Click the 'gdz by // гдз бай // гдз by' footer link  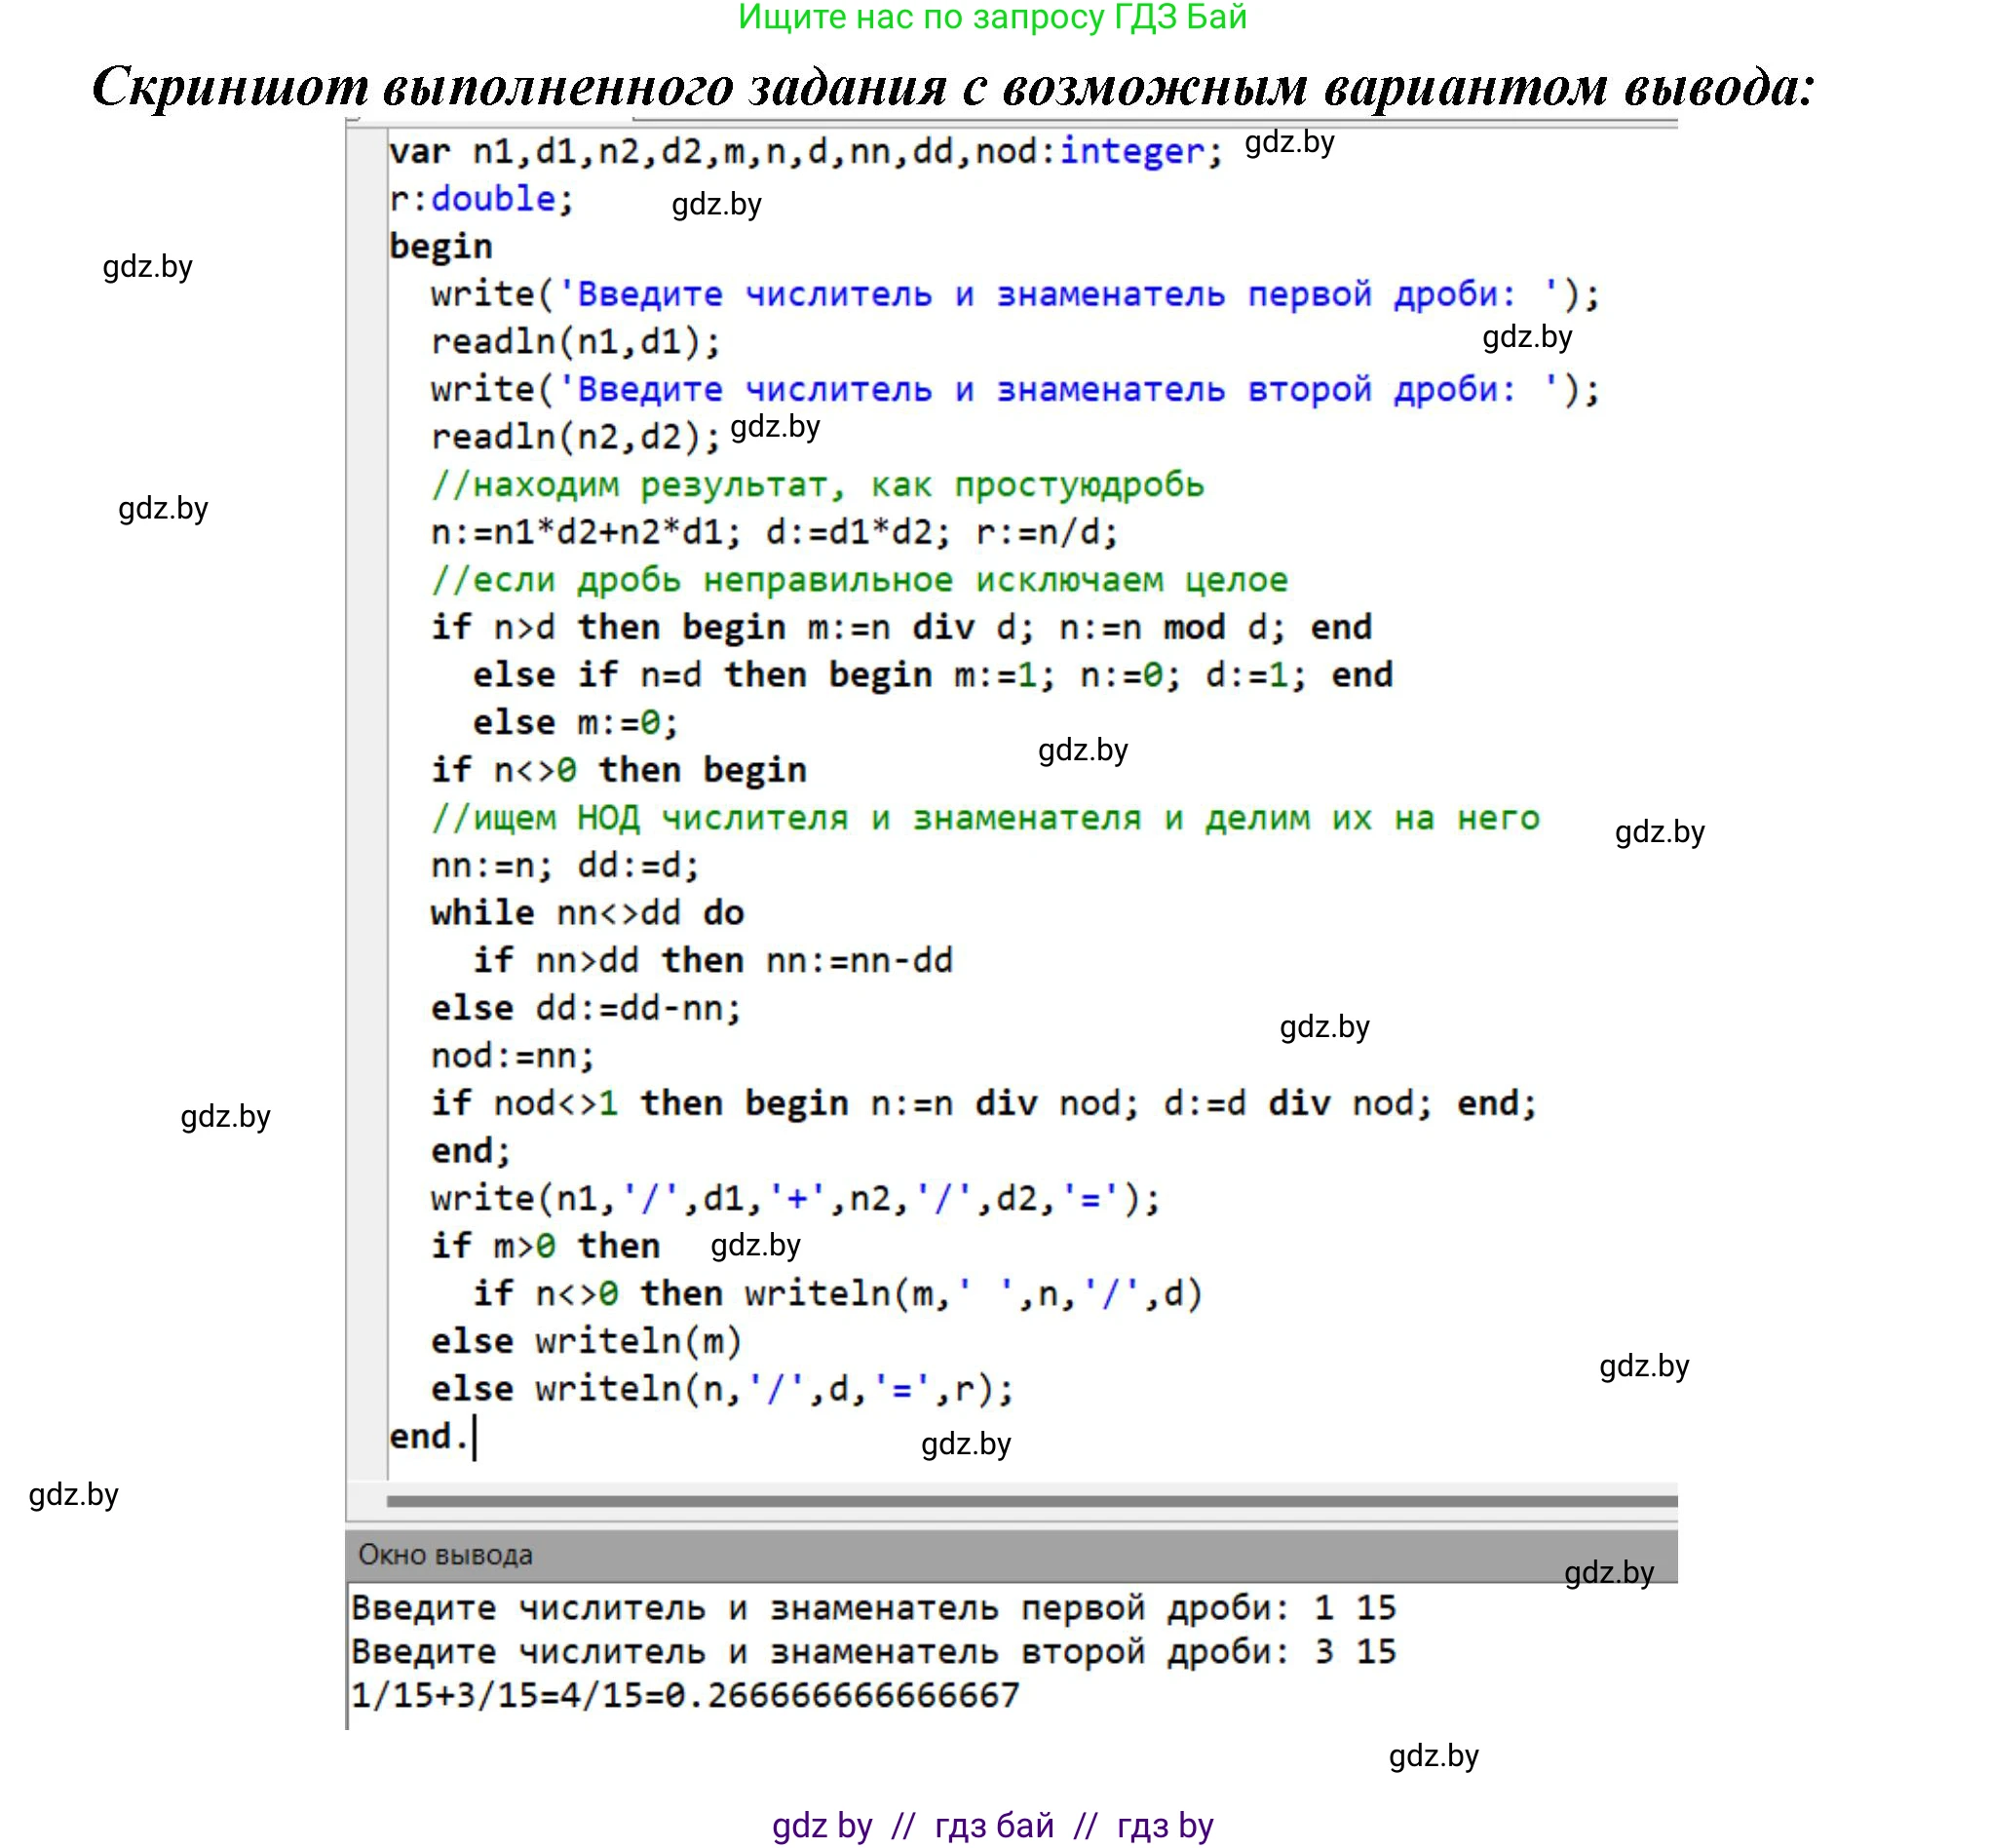click(x=992, y=1825)
